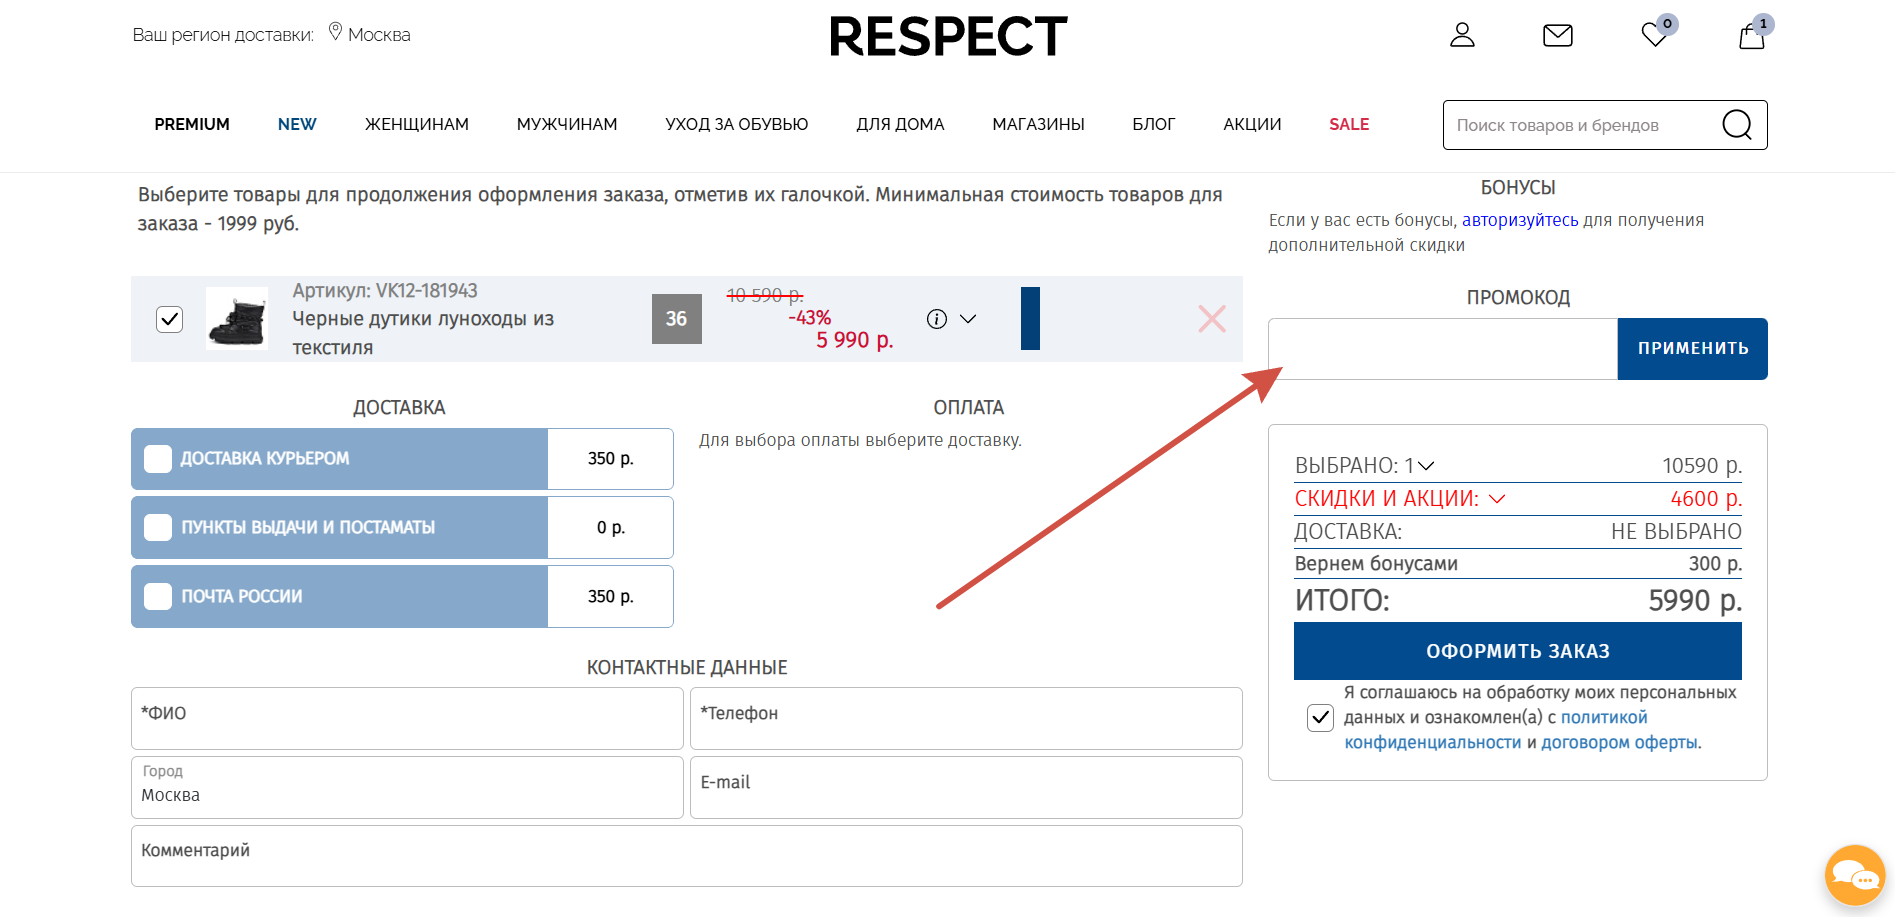This screenshot has width=1895, height=917.
Task: Follow the авторизуйтесь link
Action: [1520, 220]
